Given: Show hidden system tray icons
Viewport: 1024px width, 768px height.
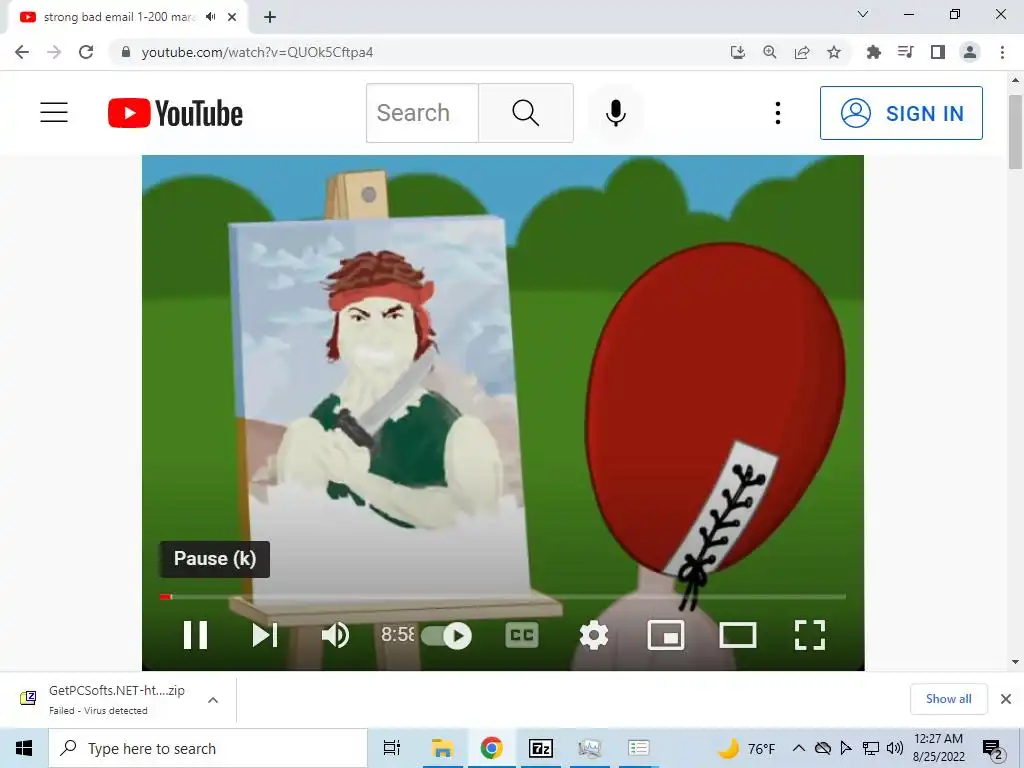Looking at the screenshot, I should coord(798,748).
